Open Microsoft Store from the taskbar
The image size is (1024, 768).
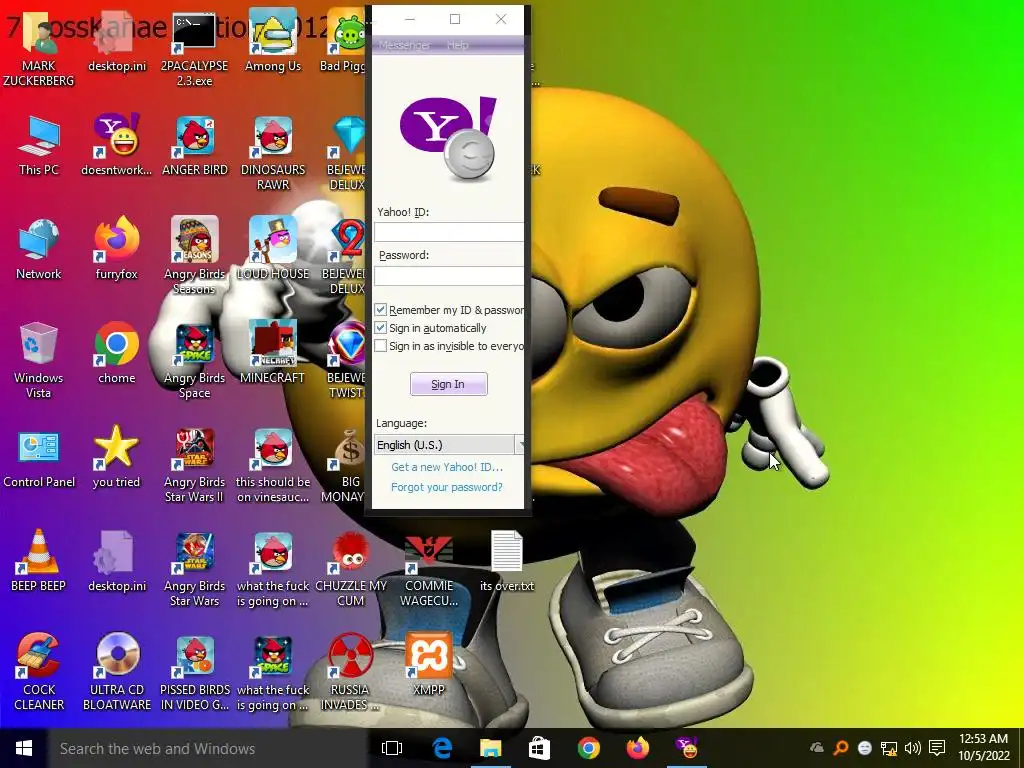click(x=539, y=748)
